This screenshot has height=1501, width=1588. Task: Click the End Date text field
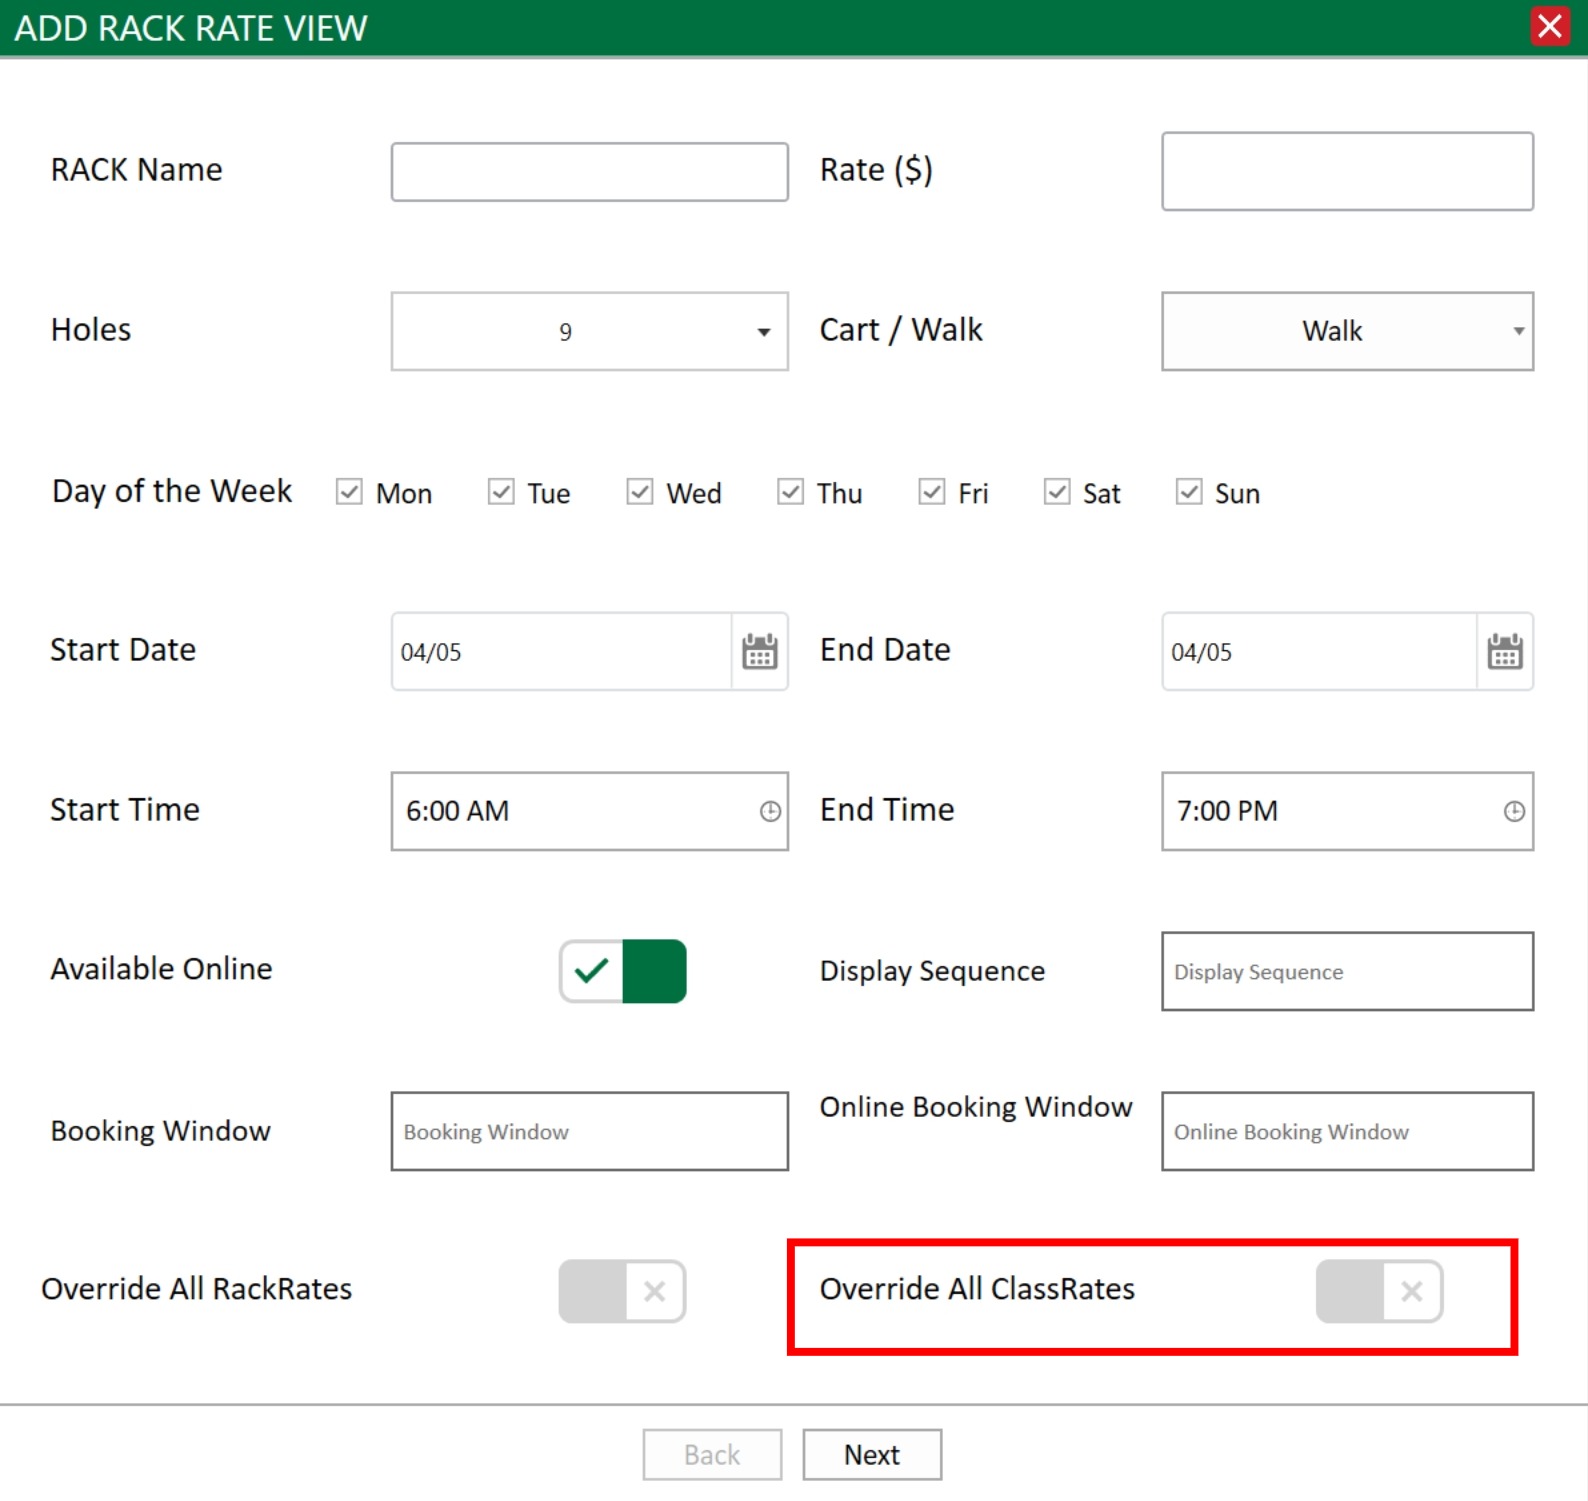coord(1319,651)
